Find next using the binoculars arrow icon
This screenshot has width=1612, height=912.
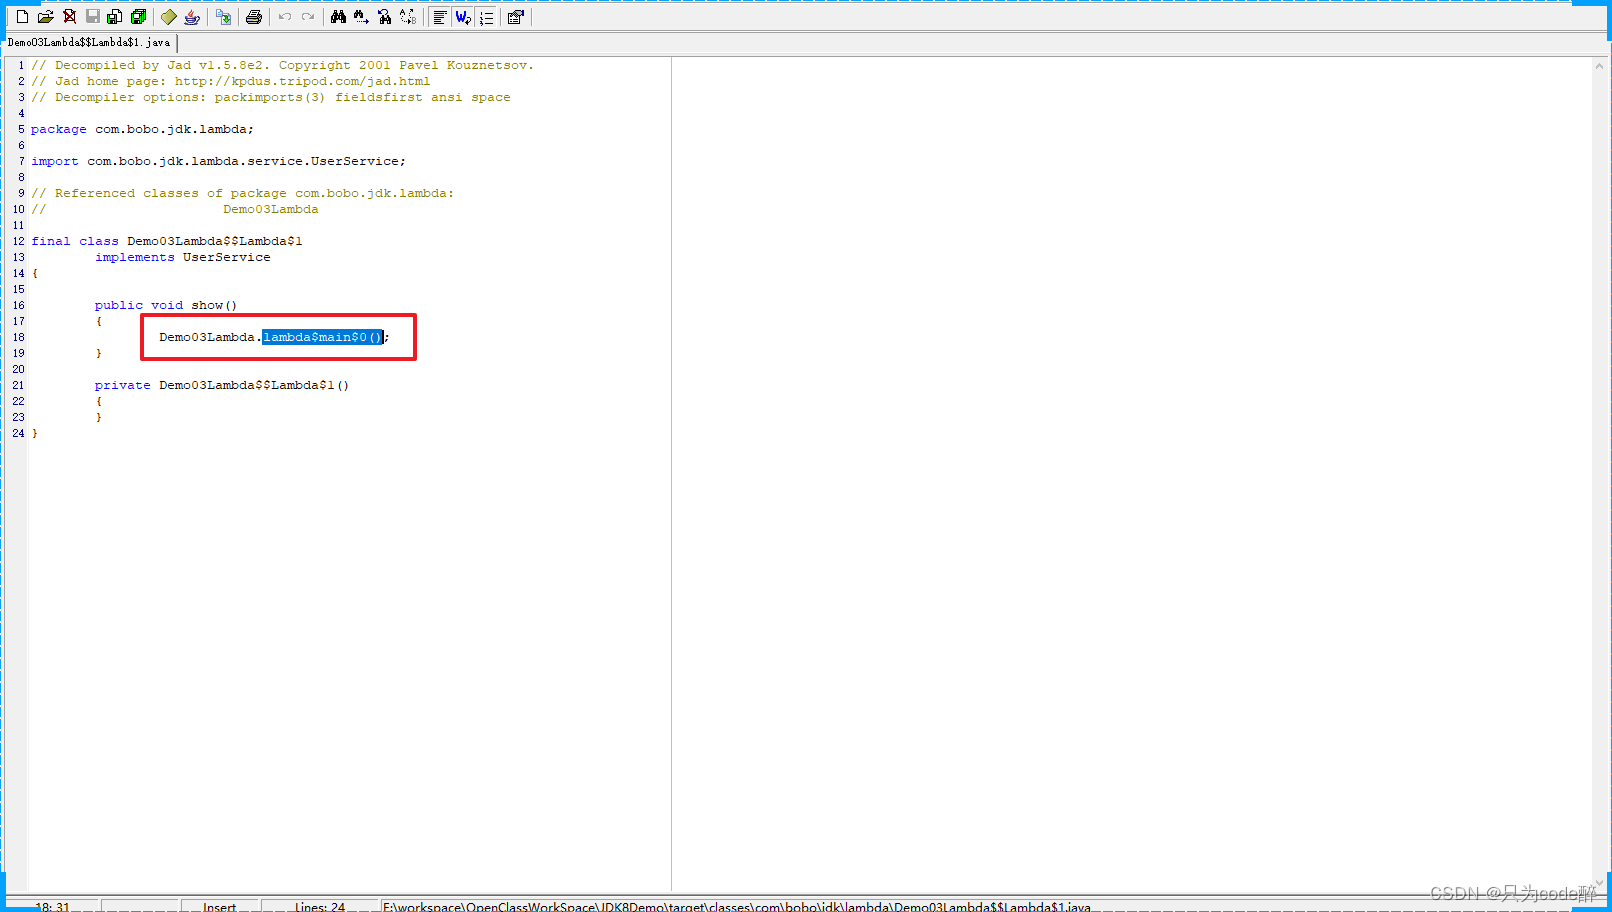(361, 17)
